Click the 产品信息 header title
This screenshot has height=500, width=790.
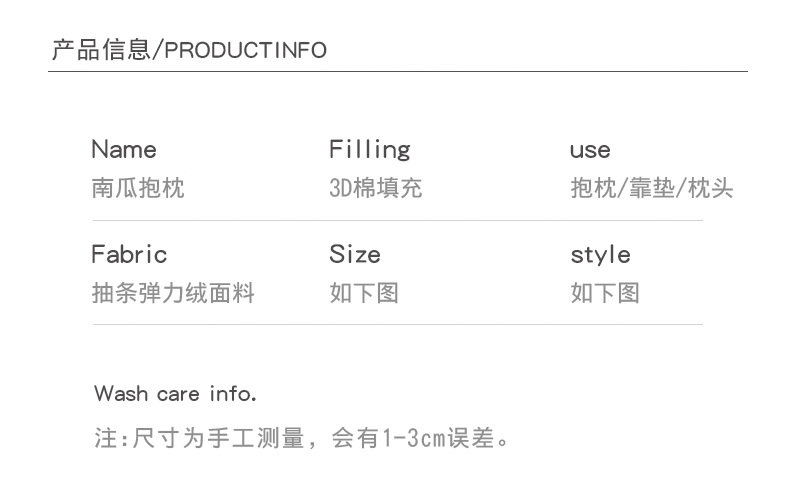coord(99,49)
